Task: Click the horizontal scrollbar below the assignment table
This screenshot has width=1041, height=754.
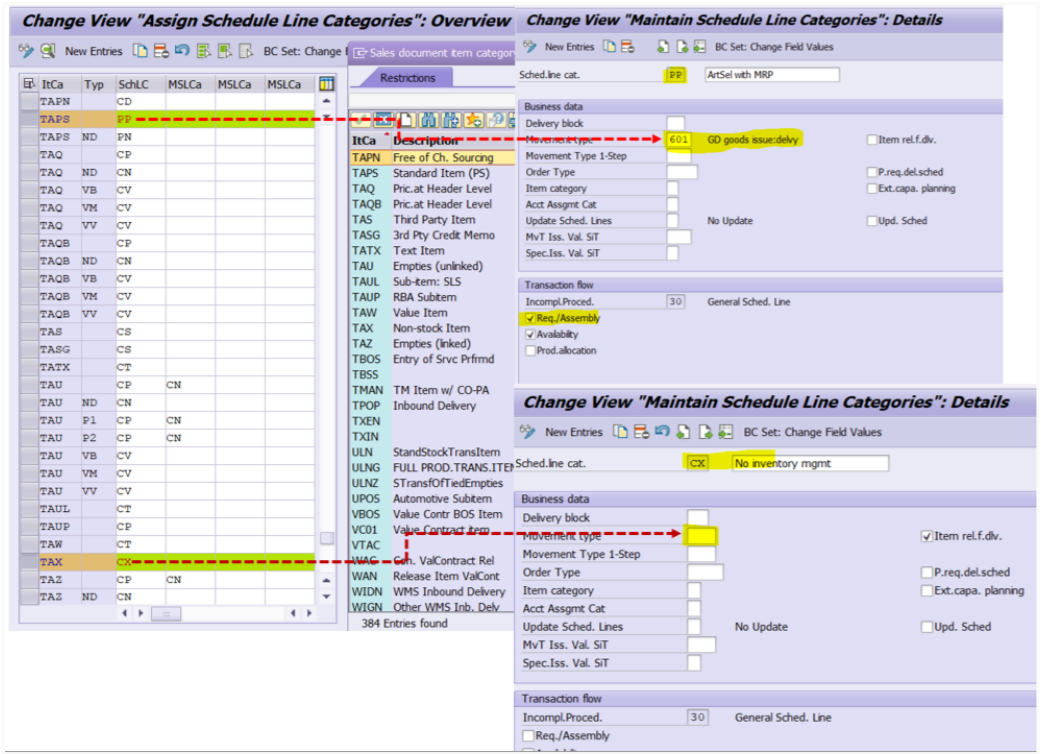Action: pos(166,613)
